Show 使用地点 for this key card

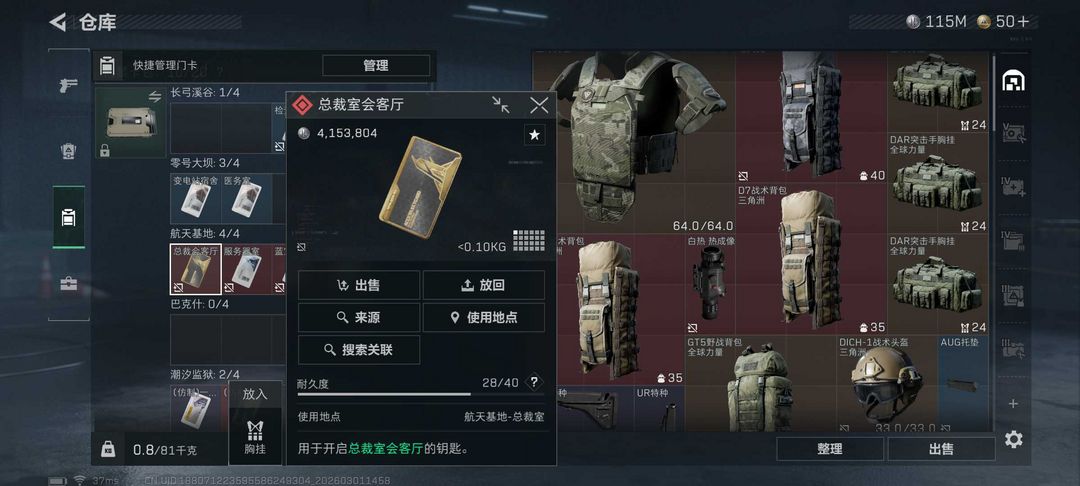[x=484, y=317]
